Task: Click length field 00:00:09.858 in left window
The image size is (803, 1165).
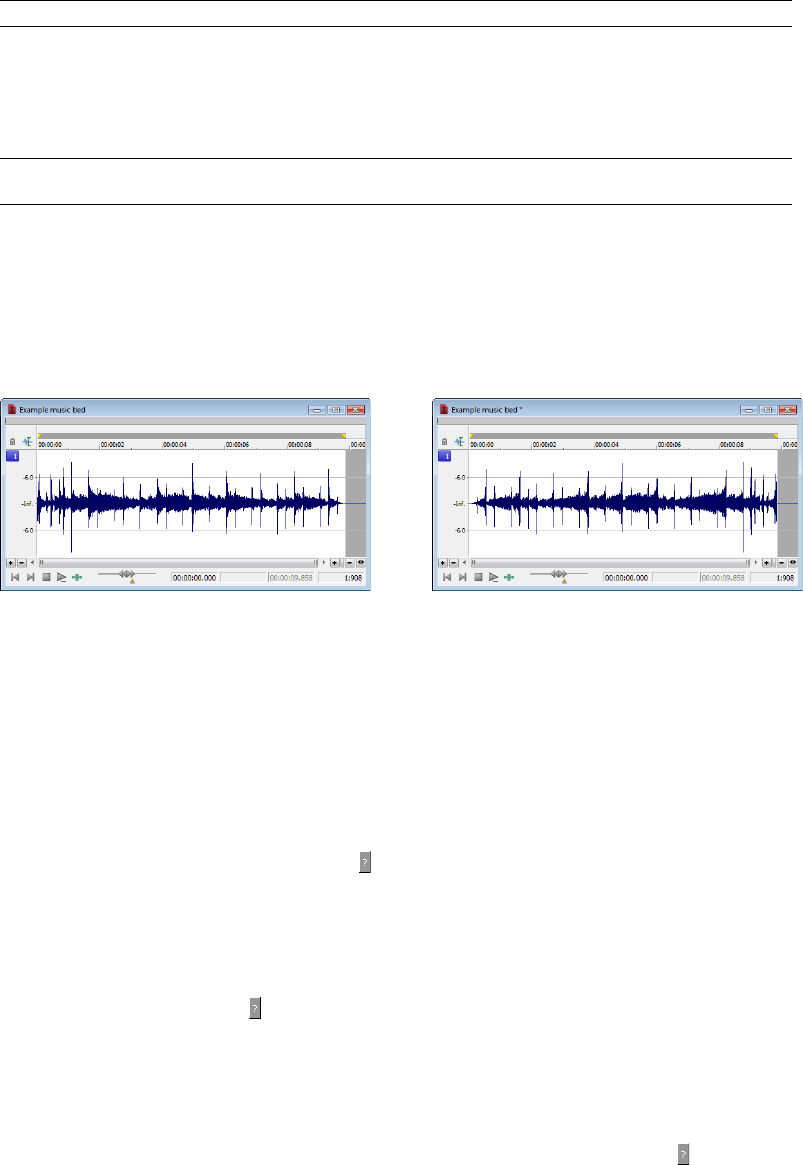Action: 291,577
